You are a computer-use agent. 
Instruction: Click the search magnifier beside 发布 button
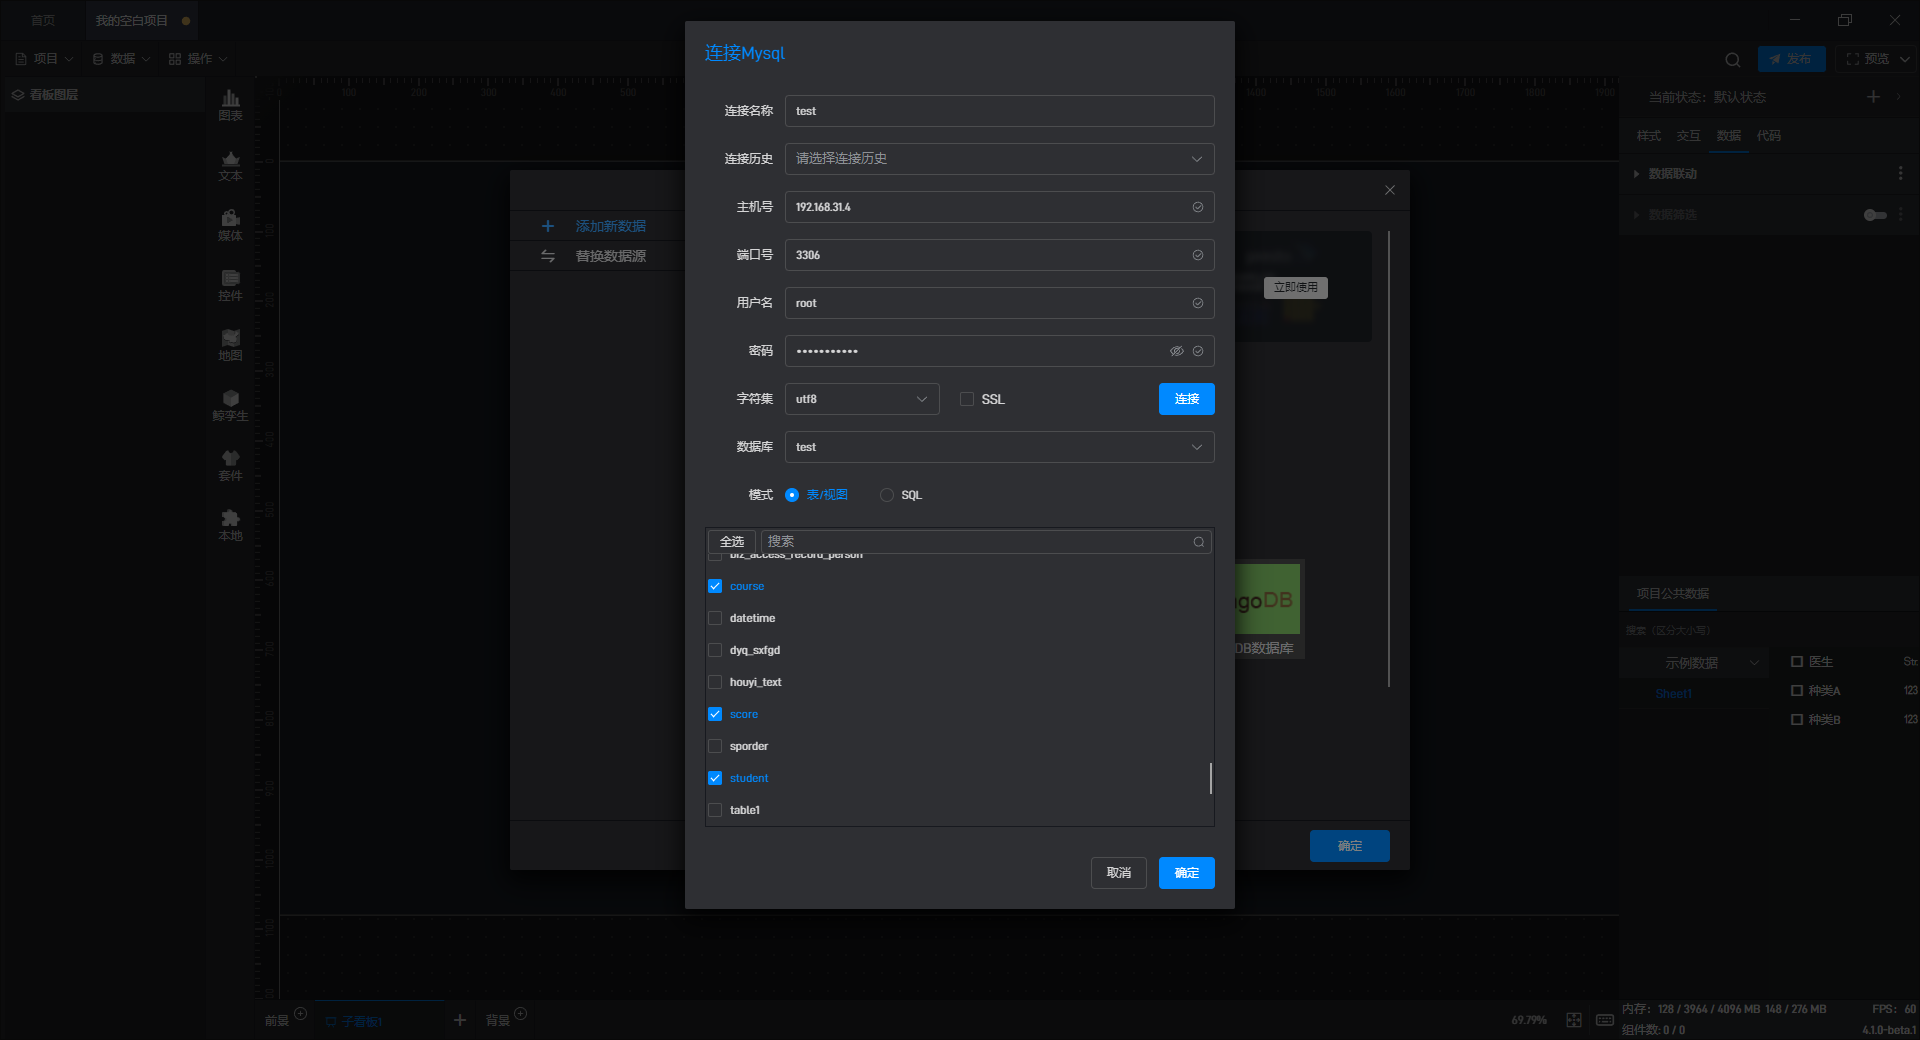click(1733, 59)
